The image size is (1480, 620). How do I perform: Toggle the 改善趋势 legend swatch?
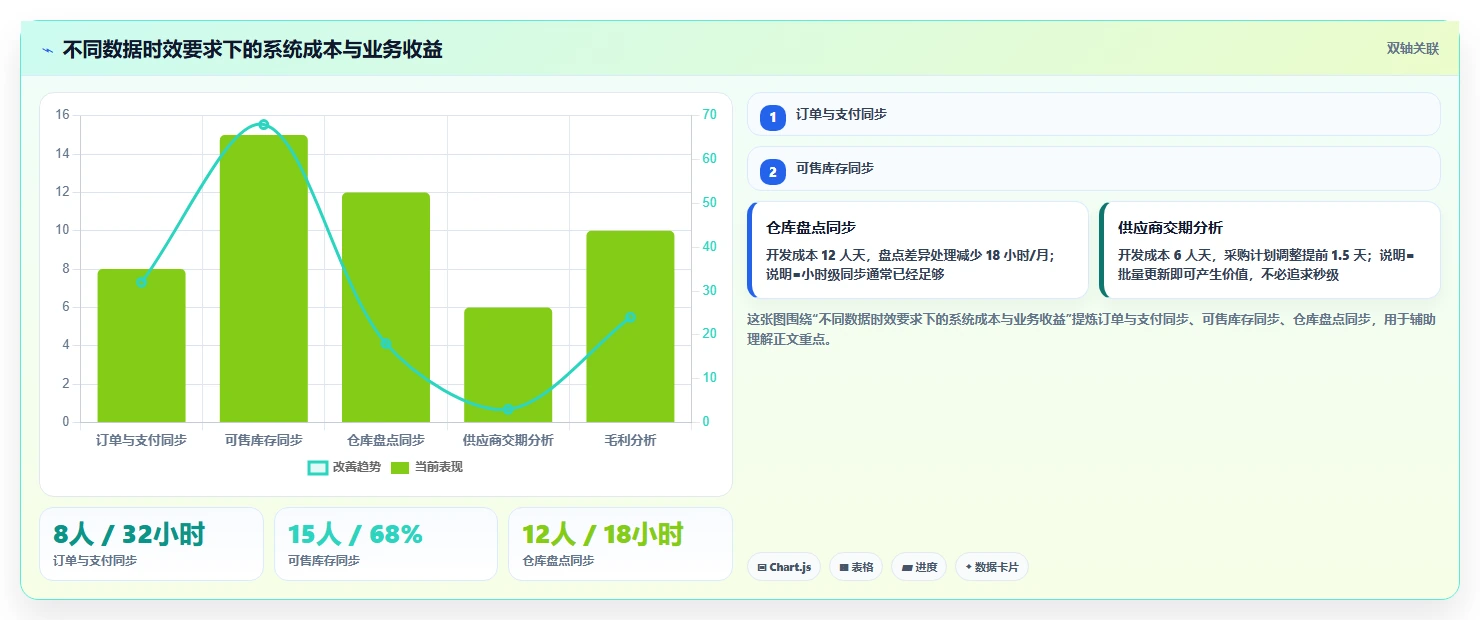coord(317,468)
